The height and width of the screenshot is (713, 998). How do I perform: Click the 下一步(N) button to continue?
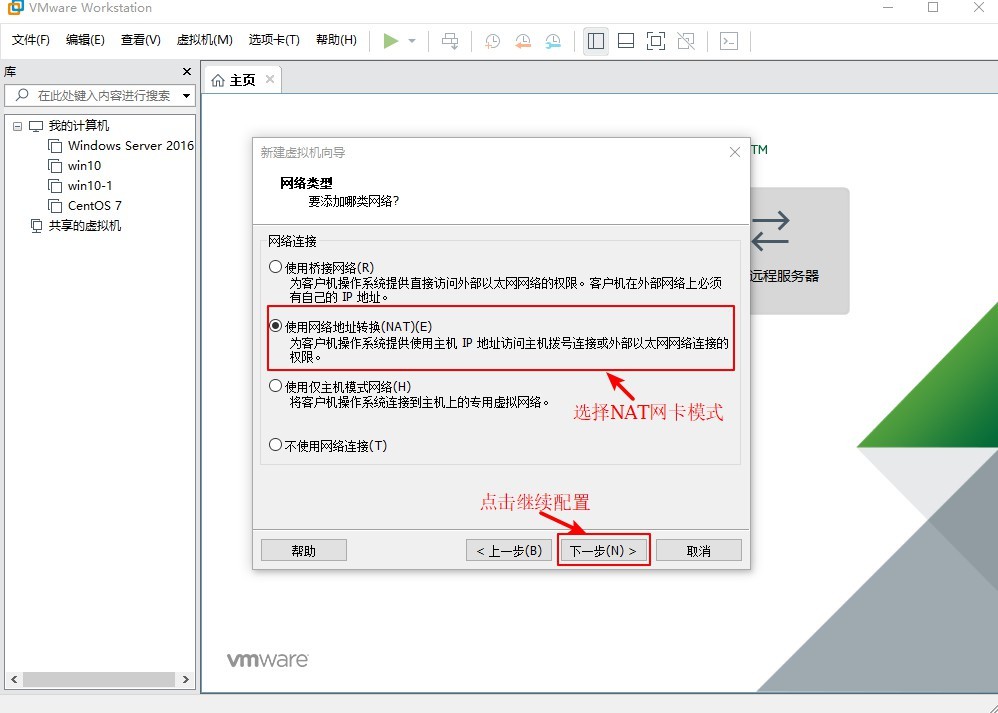(x=603, y=549)
